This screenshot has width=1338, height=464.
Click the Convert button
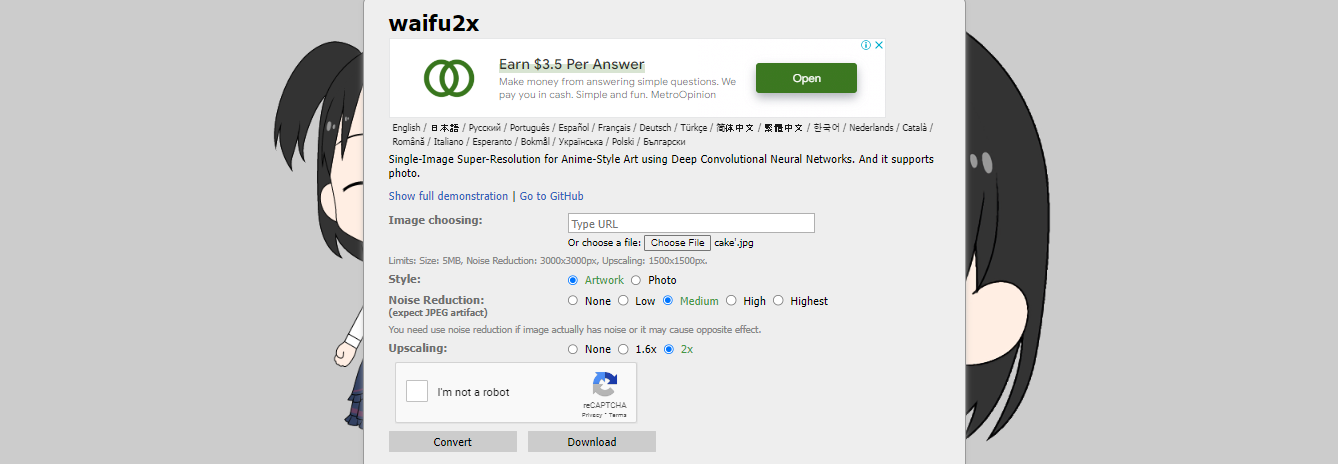[453, 442]
